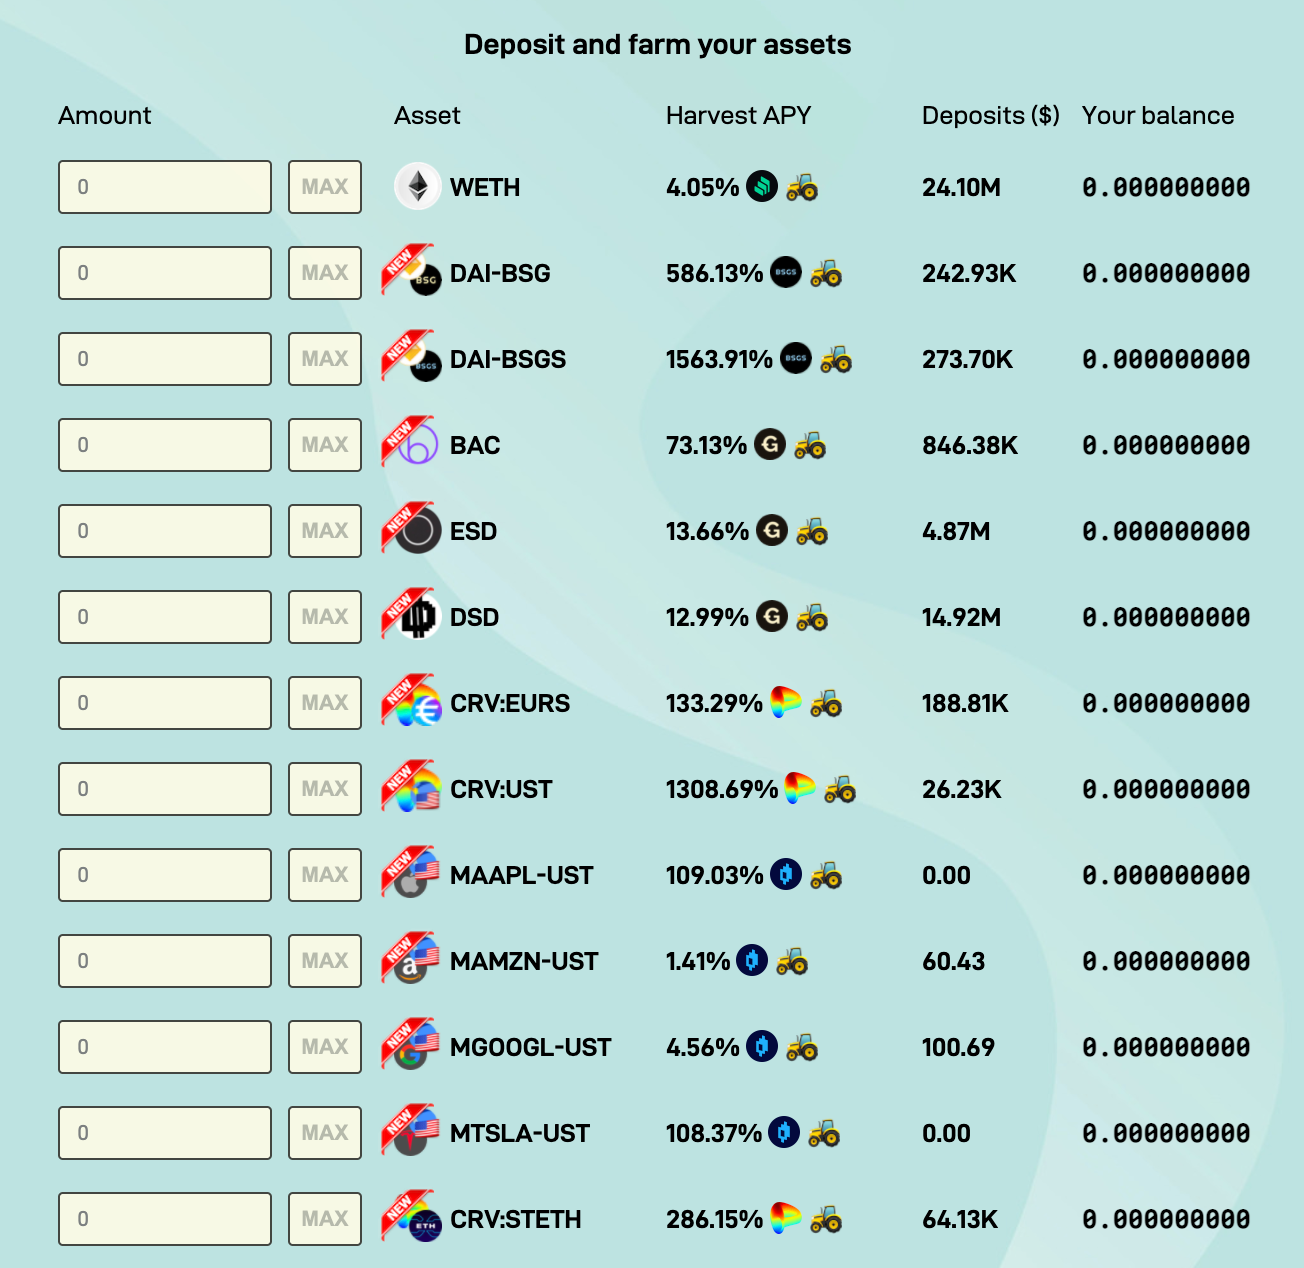Screen dimensions: 1304x1268
Task: Click the G reward icon beside 13.66%
Action: [x=772, y=530]
